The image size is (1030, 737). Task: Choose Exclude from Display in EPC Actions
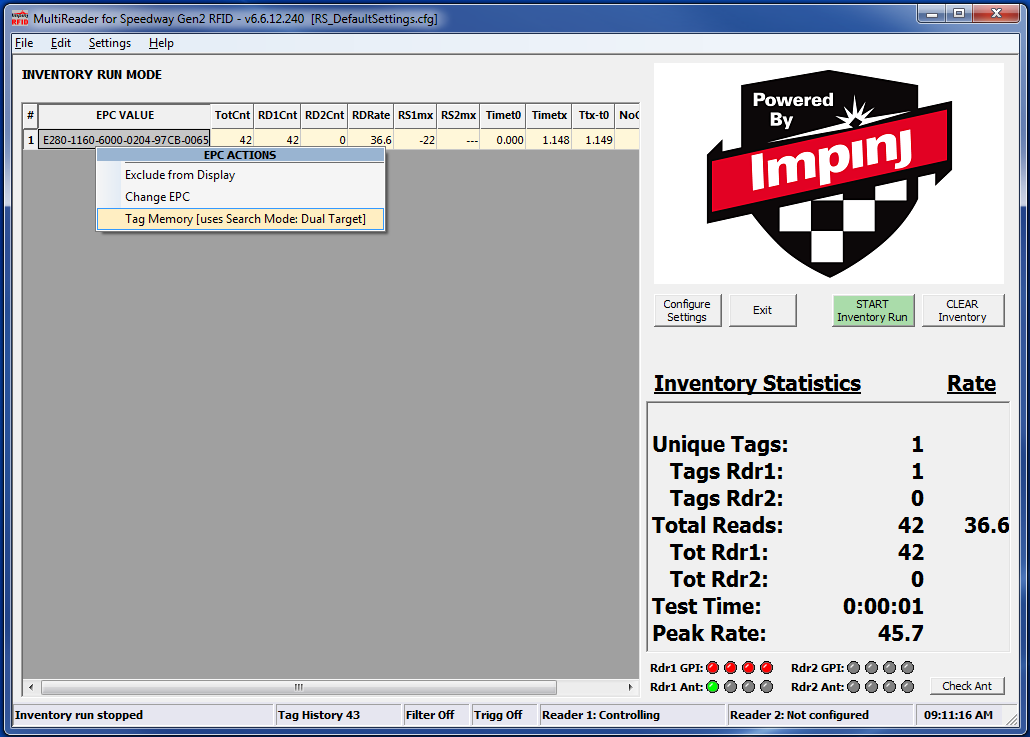click(x=240, y=175)
